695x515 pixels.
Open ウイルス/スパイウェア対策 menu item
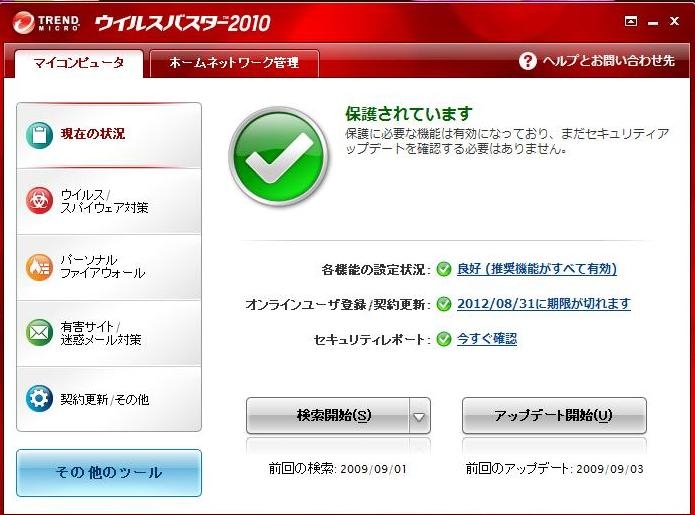pos(109,201)
